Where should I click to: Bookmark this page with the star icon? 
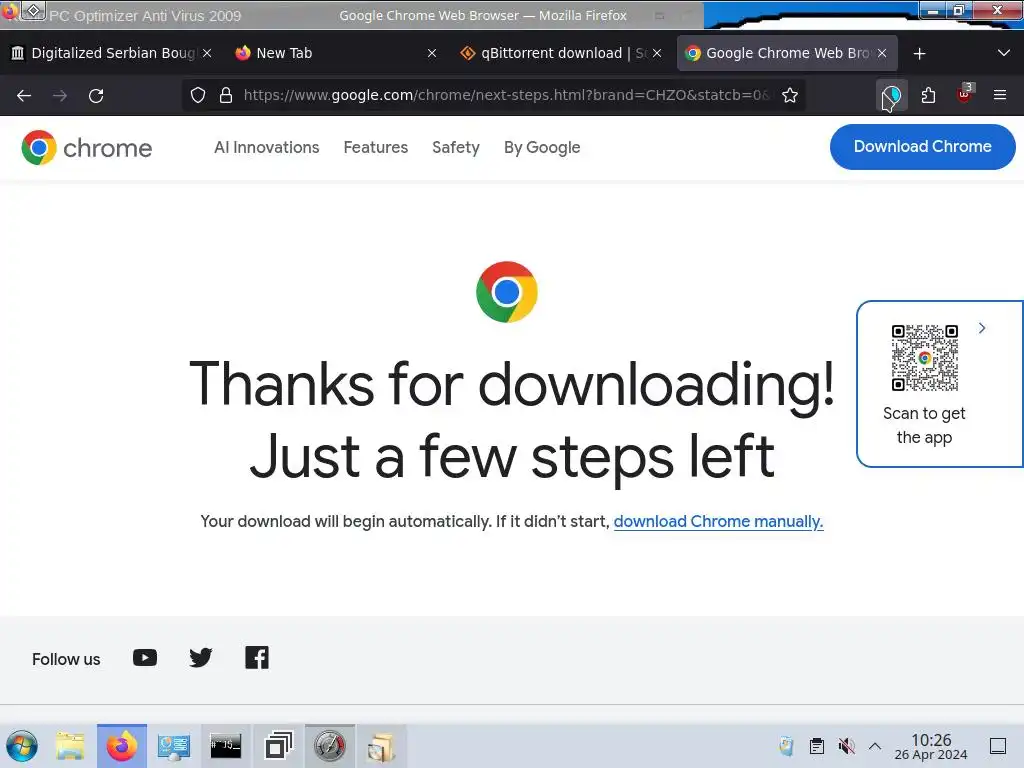[x=790, y=95]
